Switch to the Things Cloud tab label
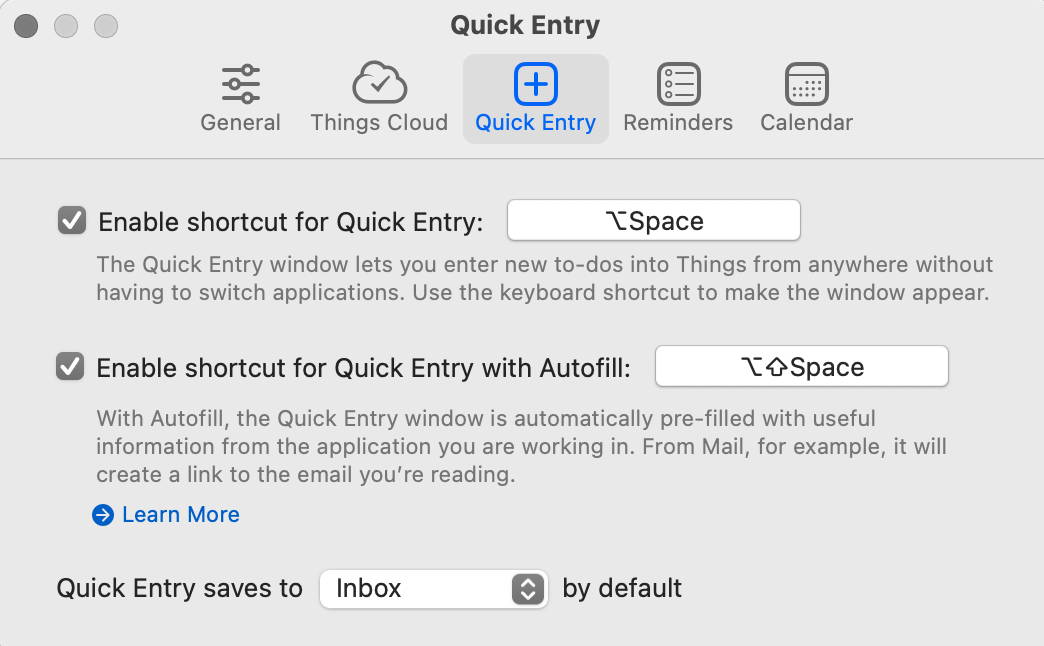Image resolution: width=1044 pixels, height=646 pixels. click(x=380, y=123)
